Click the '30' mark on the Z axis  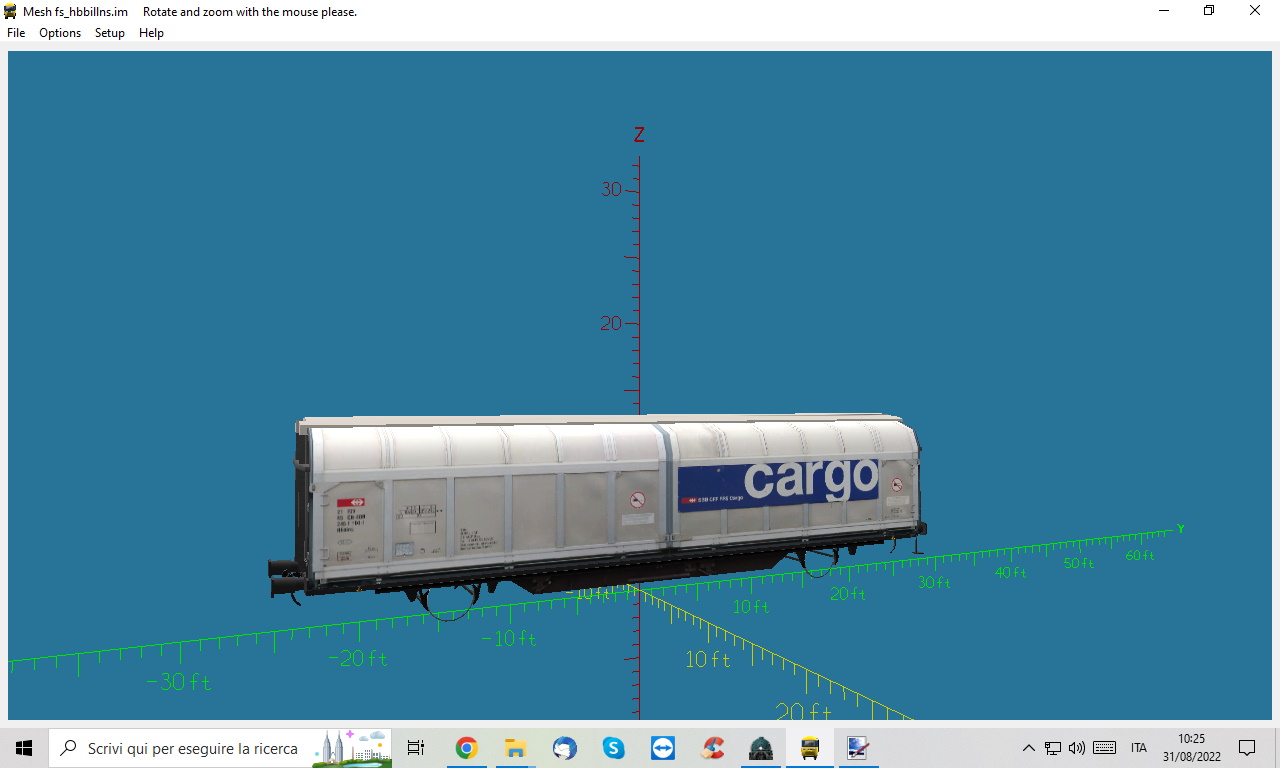tap(611, 189)
